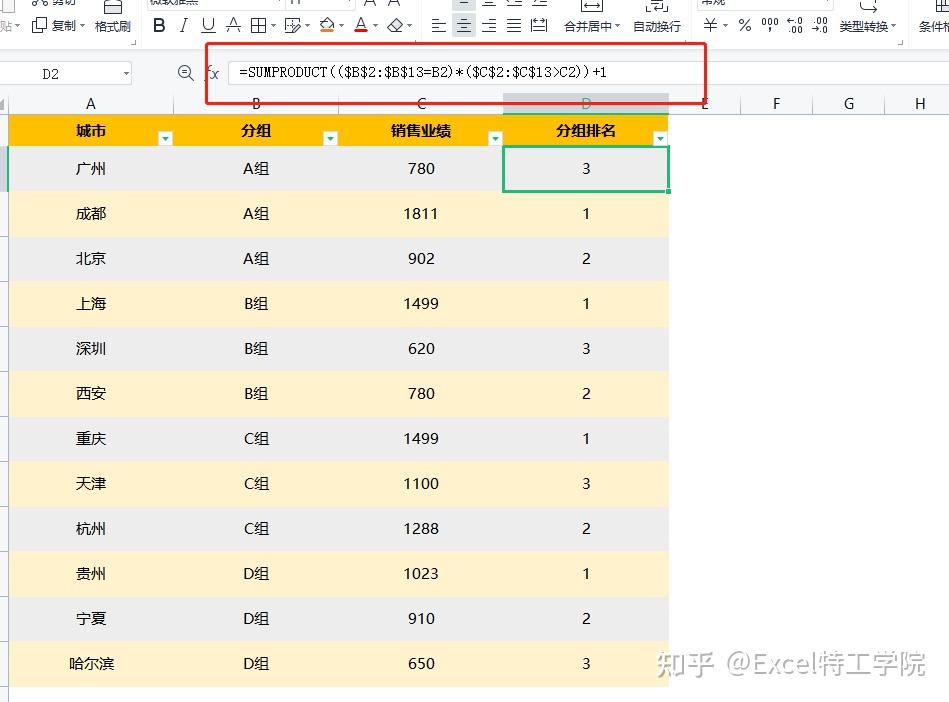Align text right
Viewport: 949px width, 702px height.
[x=489, y=25]
